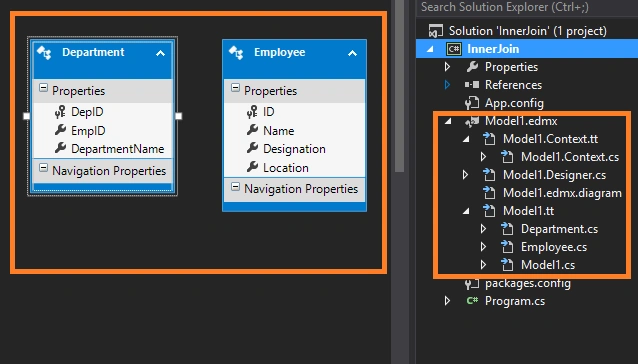Select the EmpID property row
This screenshot has height=364, width=638.
pyautogui.click(x=103, y=131)
